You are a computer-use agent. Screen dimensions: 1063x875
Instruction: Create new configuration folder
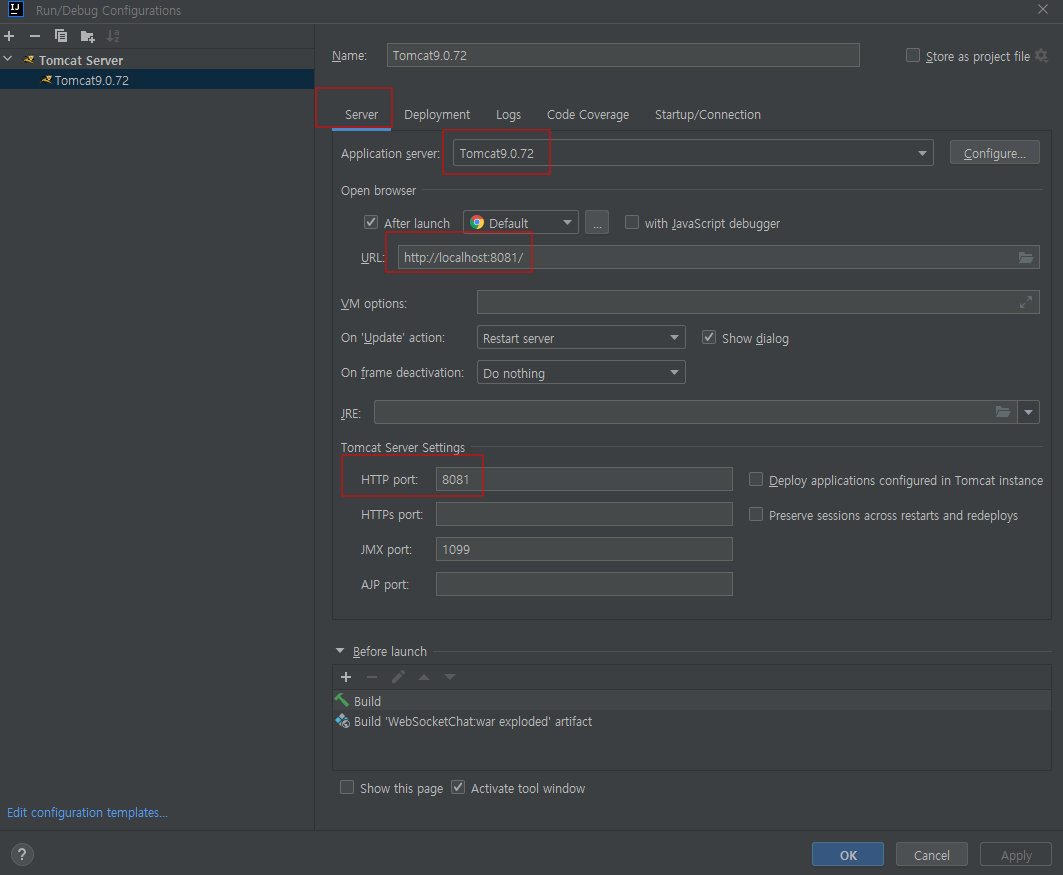coord(87,36)
